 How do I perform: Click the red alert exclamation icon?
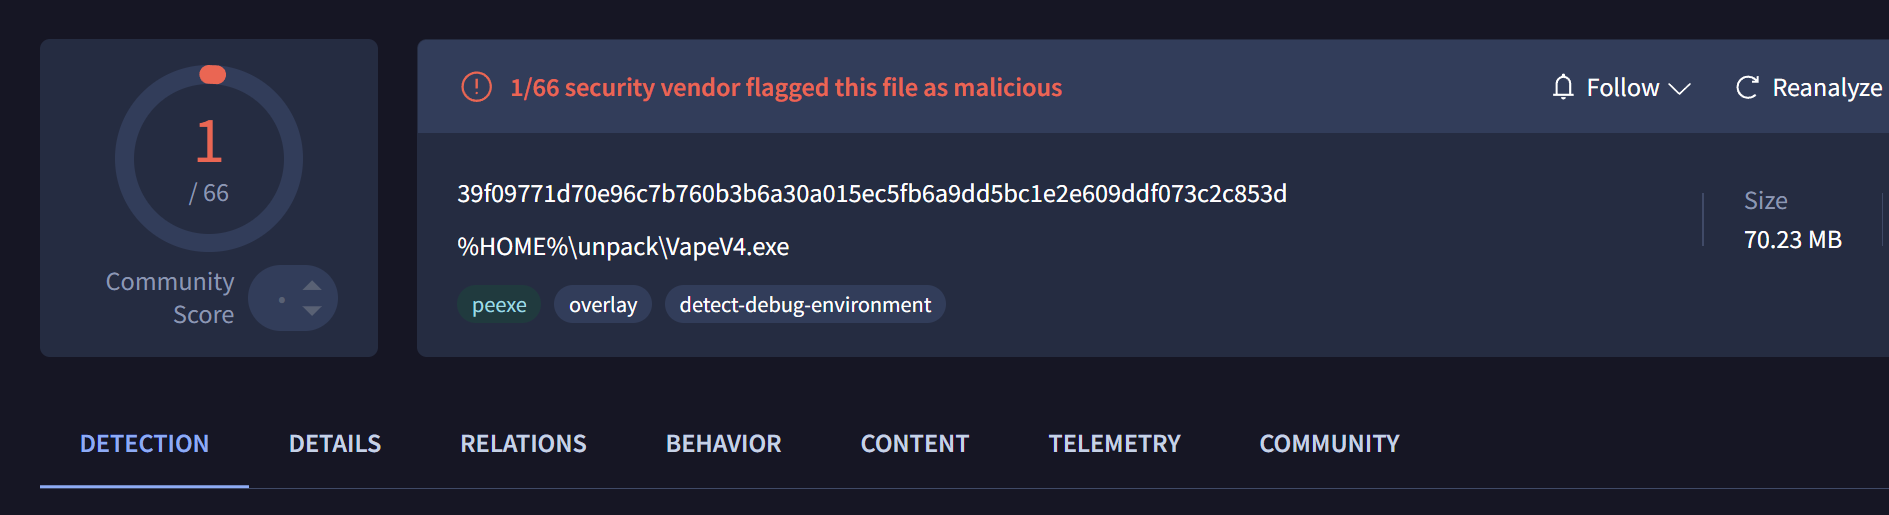476,87
